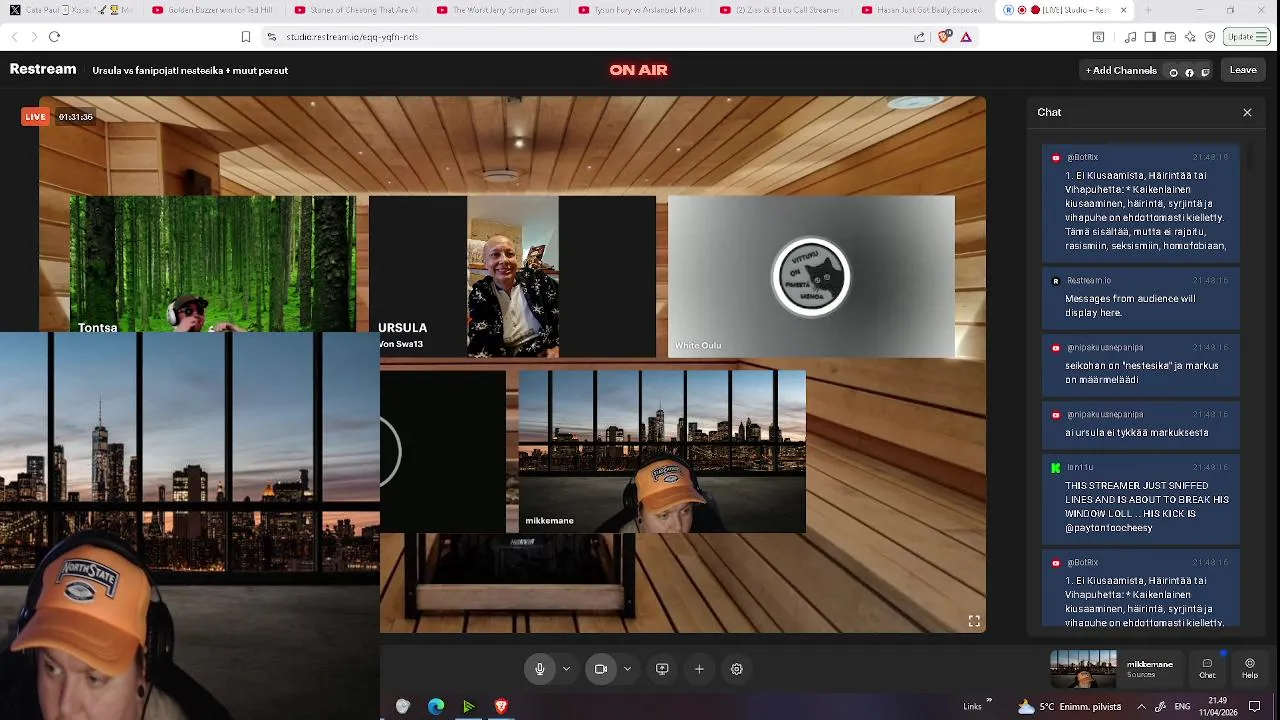This screenshot has height=720, width=1280.
Task: Open Help in bottom-right bar
Action: click(1250, 669)
